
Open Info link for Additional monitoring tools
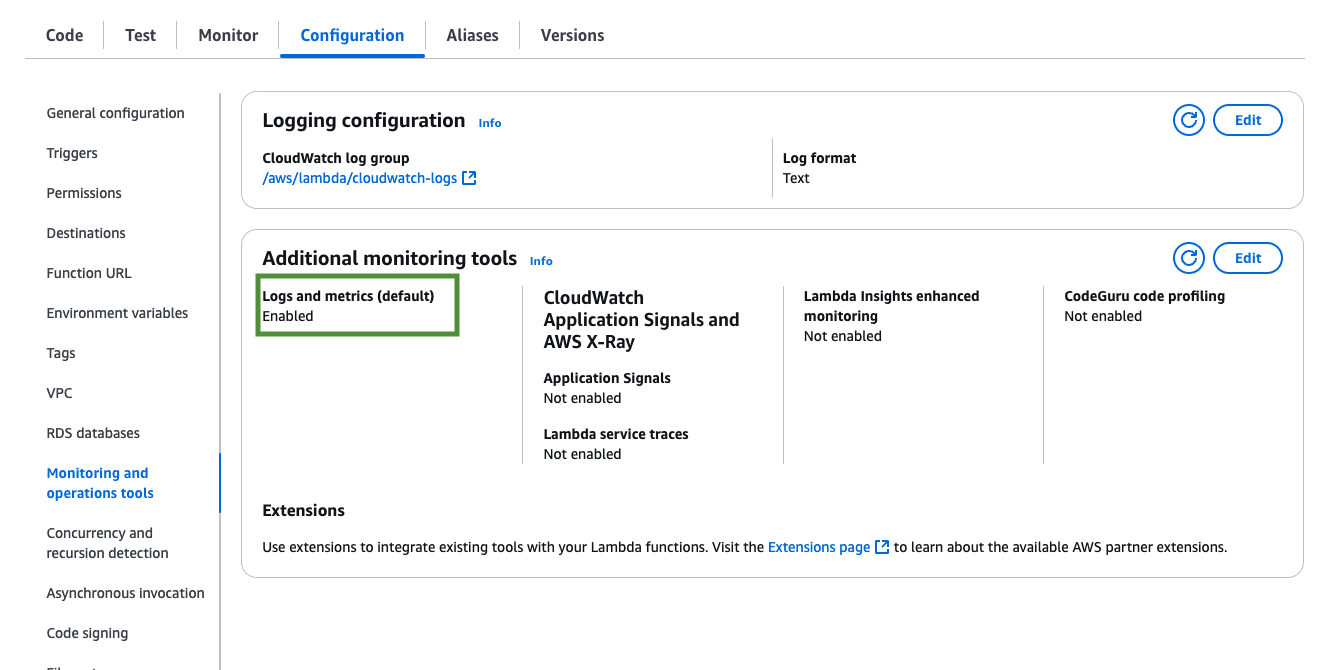(x=541, y=261)
